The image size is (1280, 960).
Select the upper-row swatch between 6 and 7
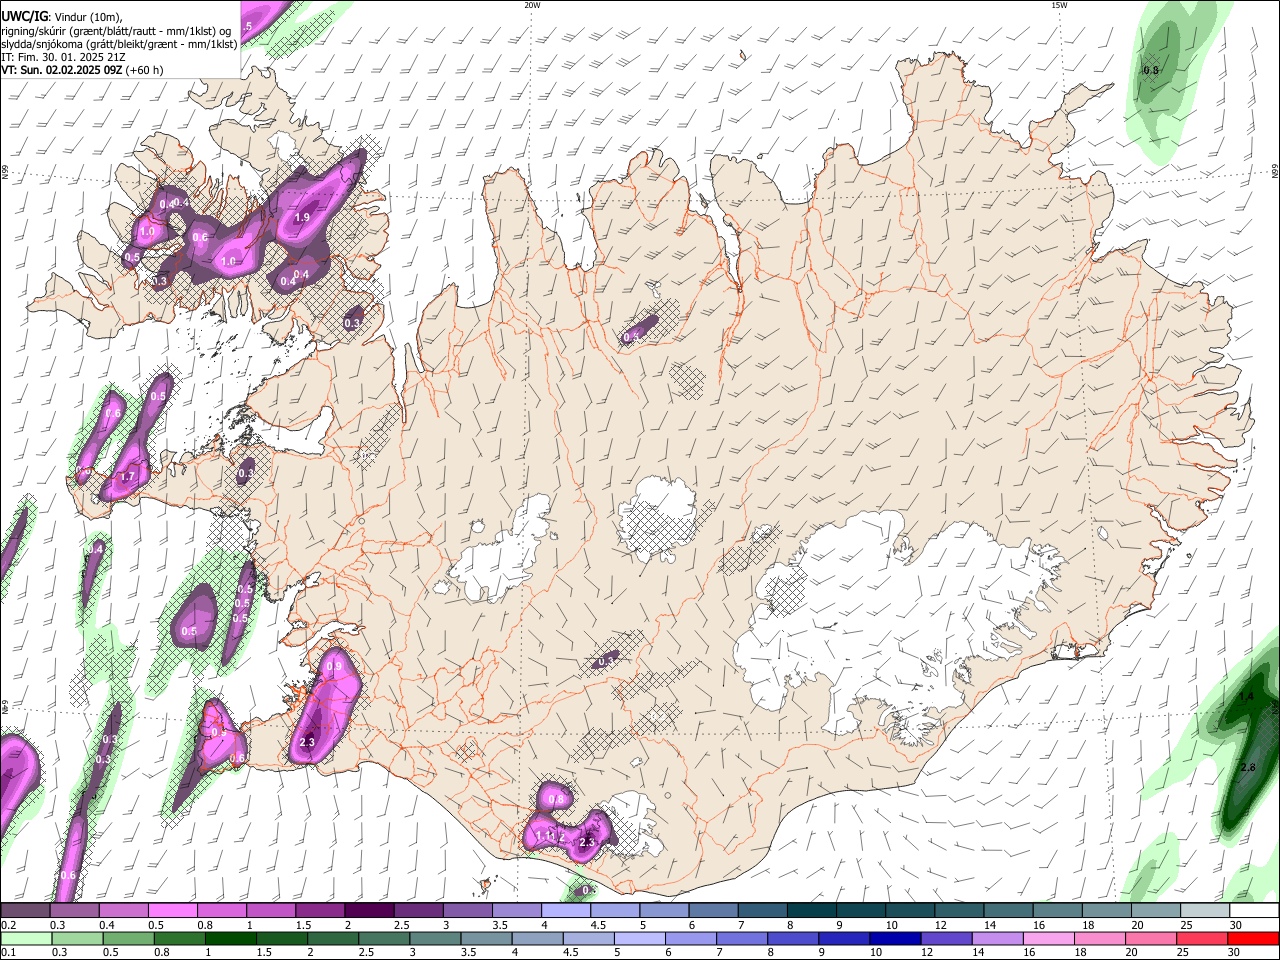click(713, 911)
